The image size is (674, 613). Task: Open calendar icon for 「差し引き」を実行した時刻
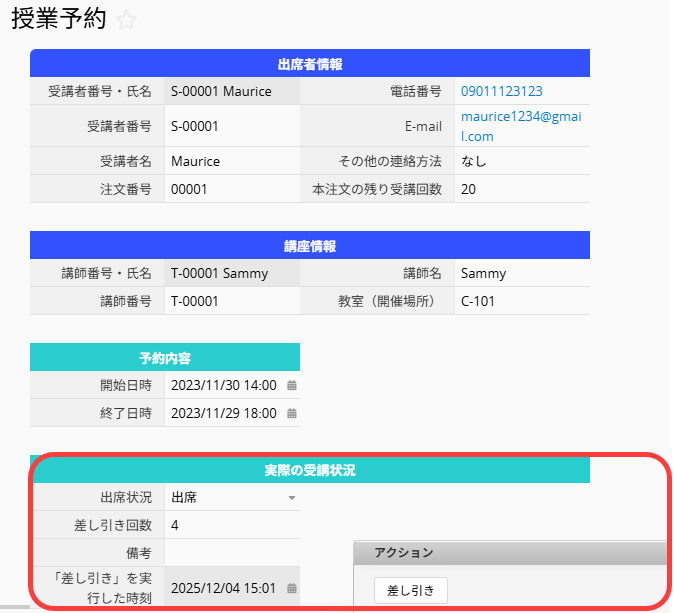tap(292, 588)
